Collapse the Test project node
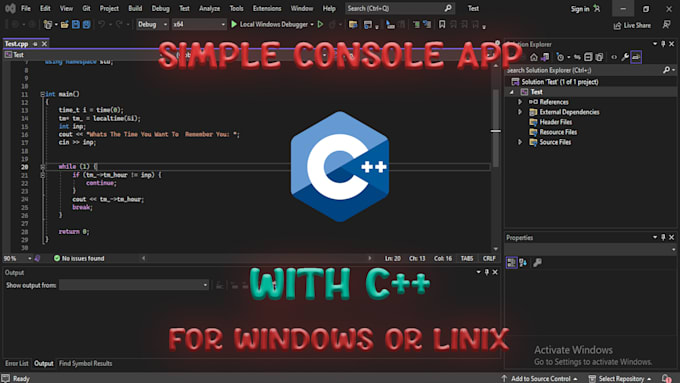 (x=512, y=92)
